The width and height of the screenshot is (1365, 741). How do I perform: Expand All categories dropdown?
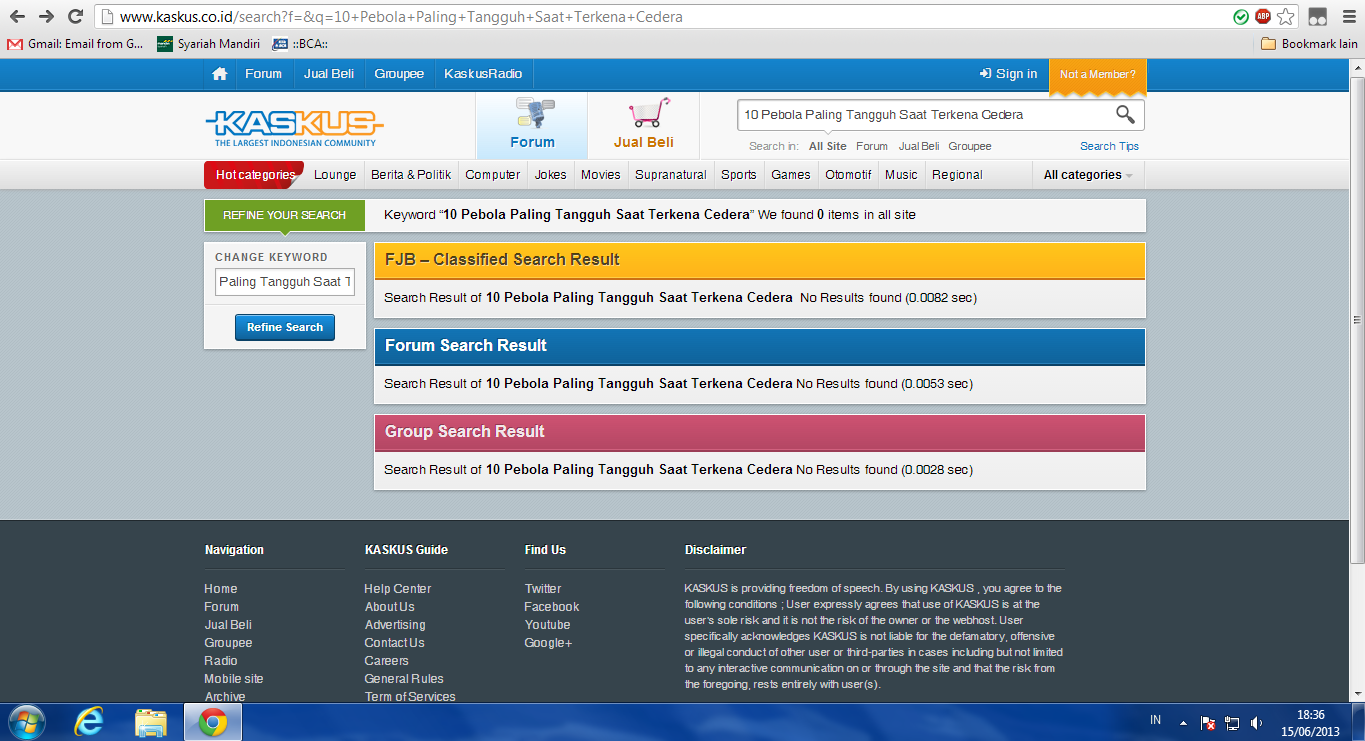coord(1088,175)
